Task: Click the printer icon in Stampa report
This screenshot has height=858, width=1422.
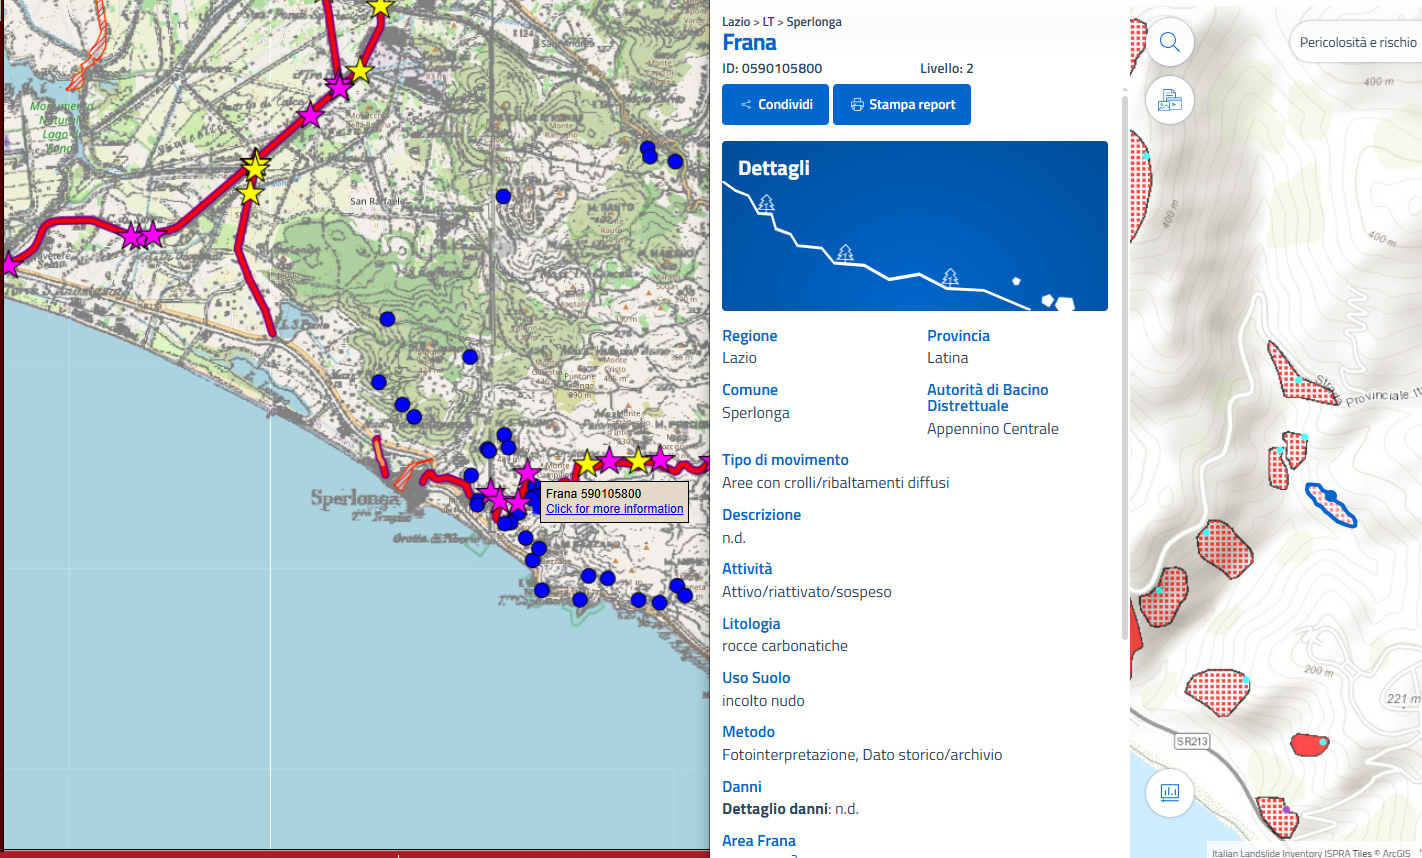Action: coord(857,105)
